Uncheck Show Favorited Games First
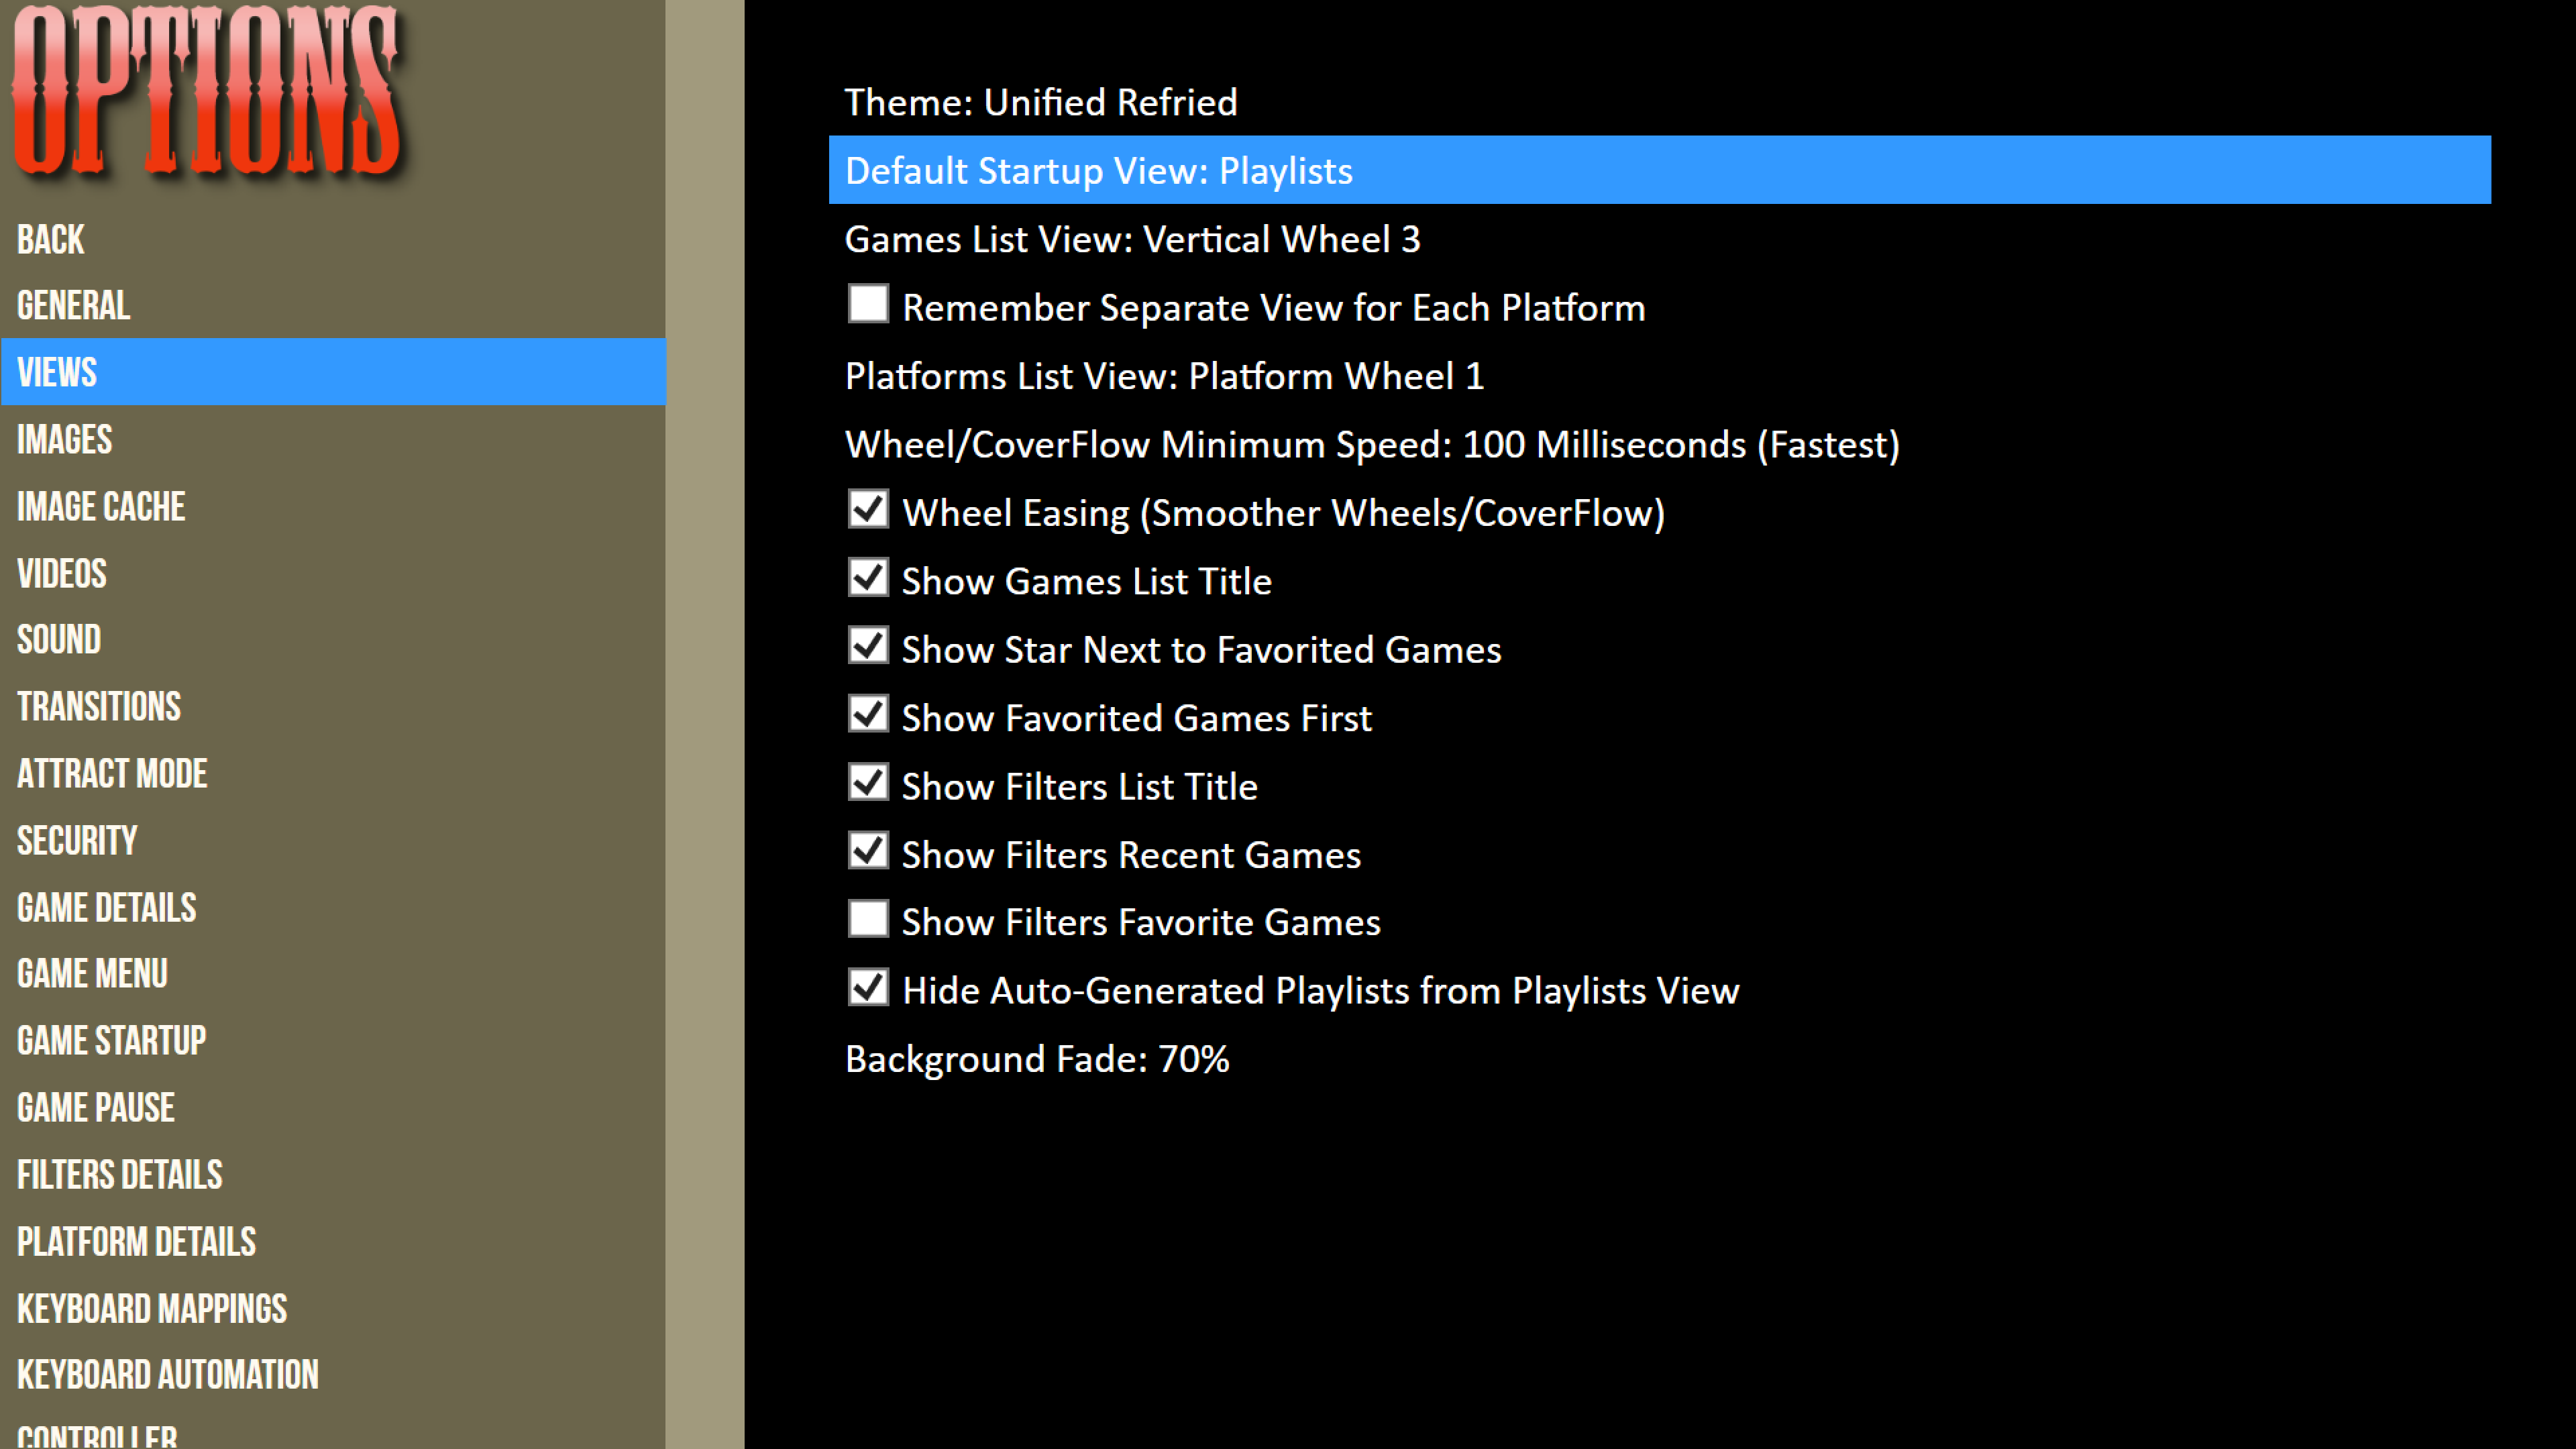 click(x=868, y=713)
